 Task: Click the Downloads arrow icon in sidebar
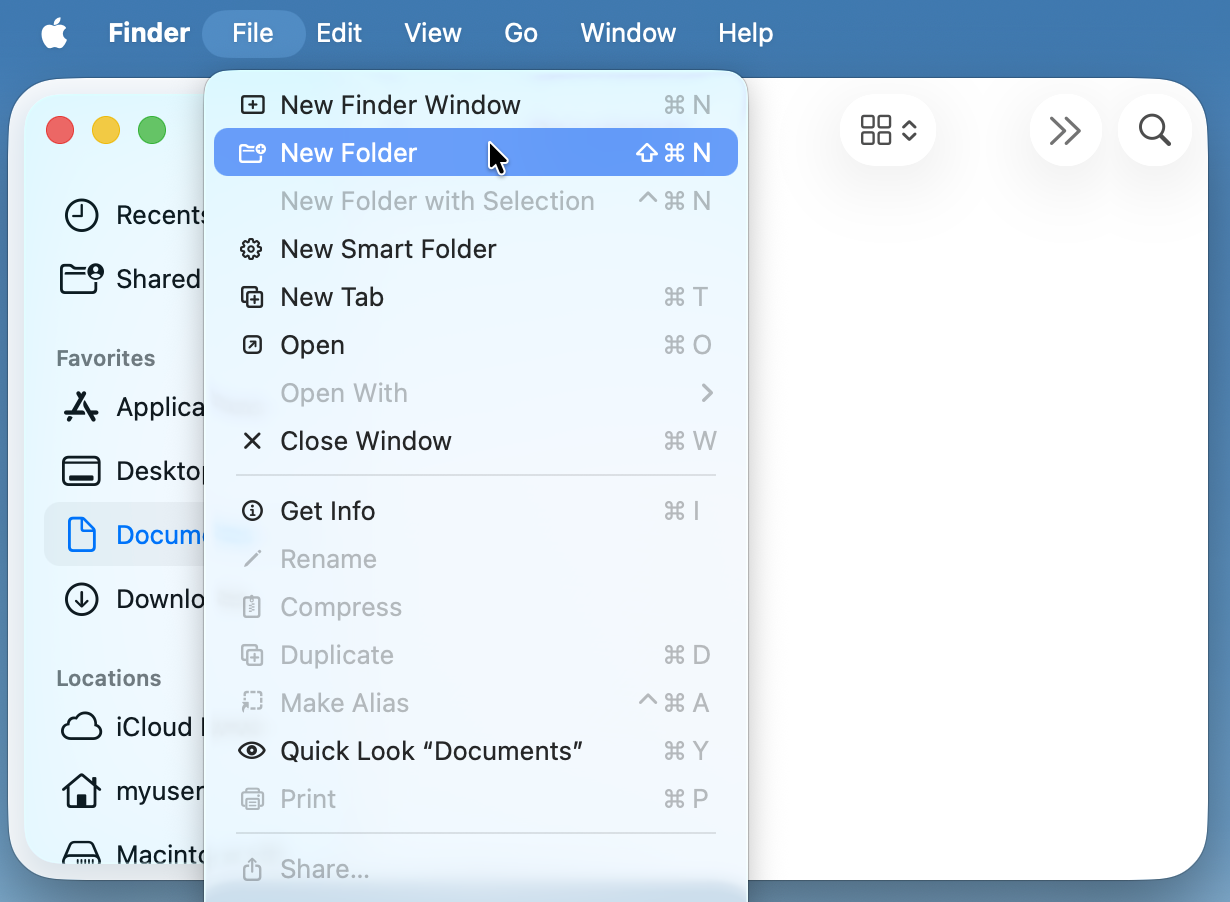81,599
